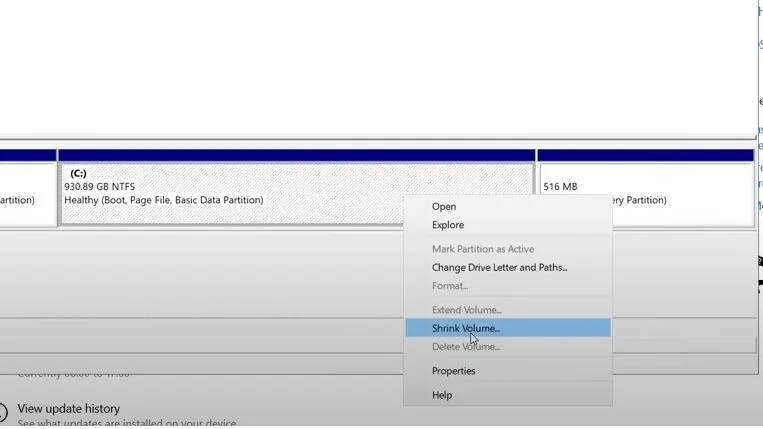Image resolution: width=763 pixels, height=429 pixels.
Task: Click Extend Volume menu entry
Action: pyautogui.click(x=508, y=310)
